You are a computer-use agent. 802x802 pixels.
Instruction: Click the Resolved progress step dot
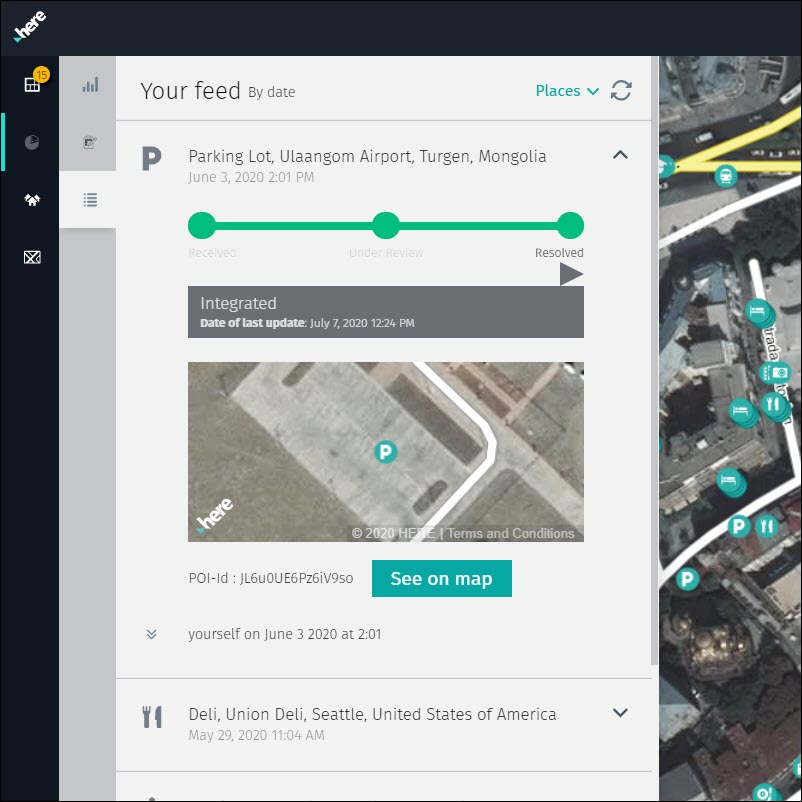[x=570, y=226]
